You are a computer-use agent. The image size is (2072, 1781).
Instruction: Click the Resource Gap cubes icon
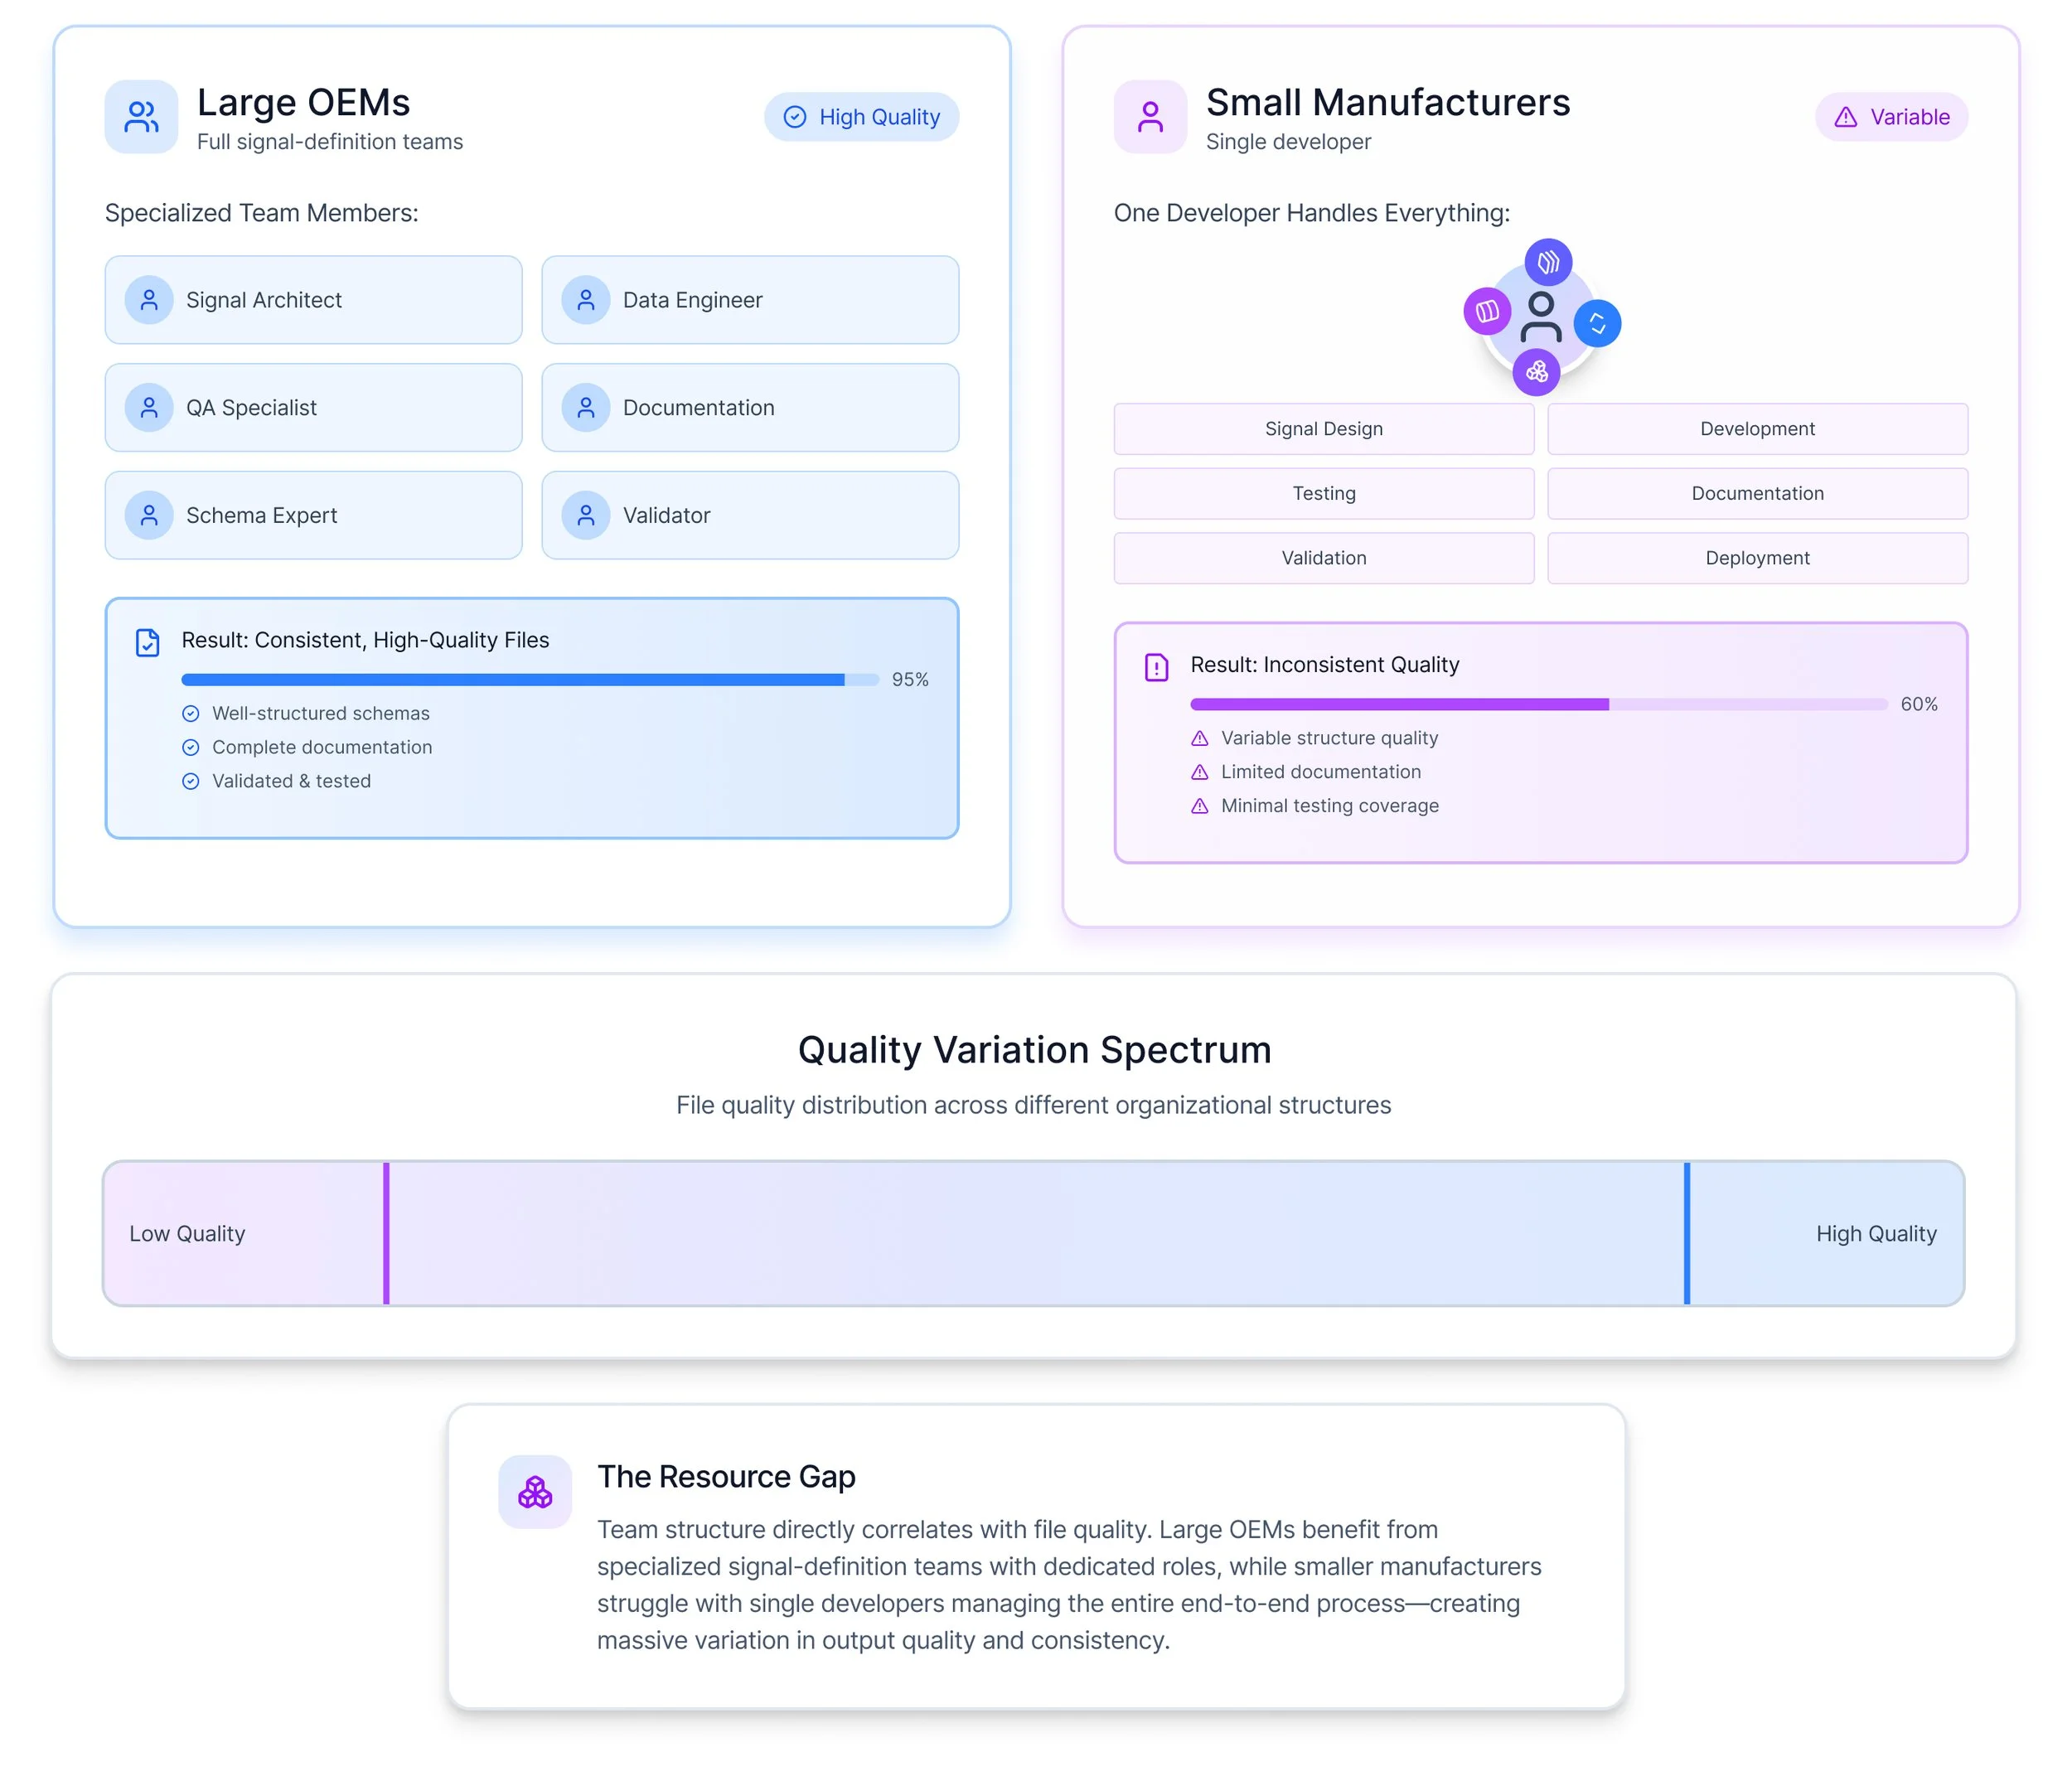(x=535, y=1492)
